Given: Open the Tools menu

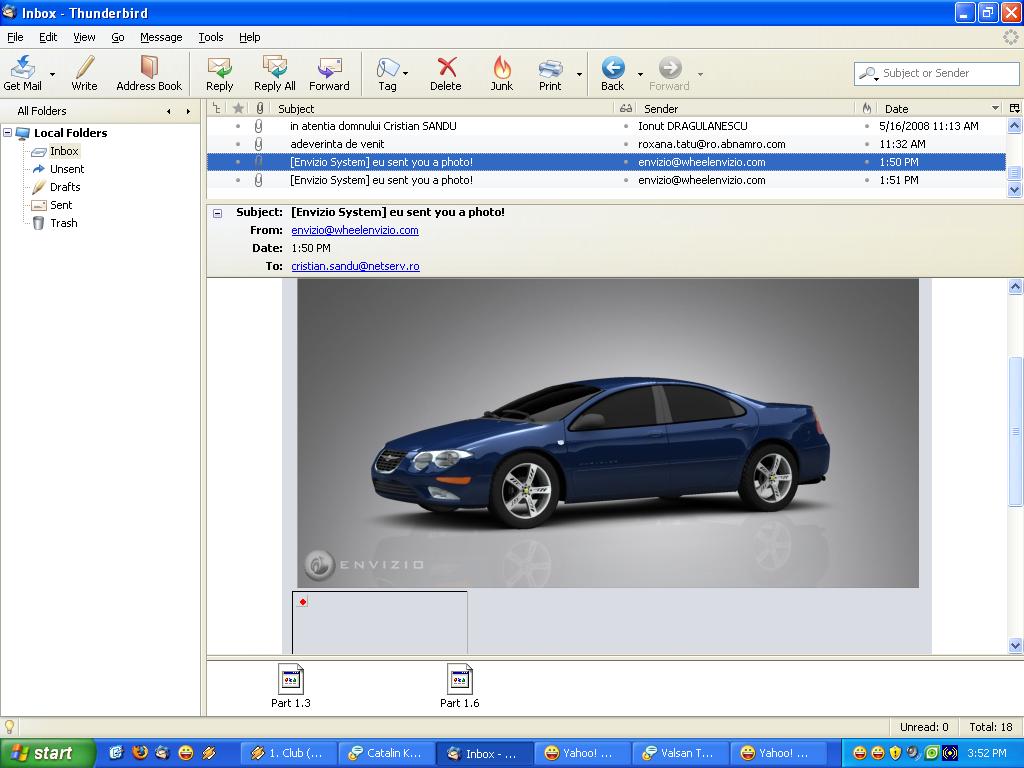Looking at the screenshot, I should point(211,37).
